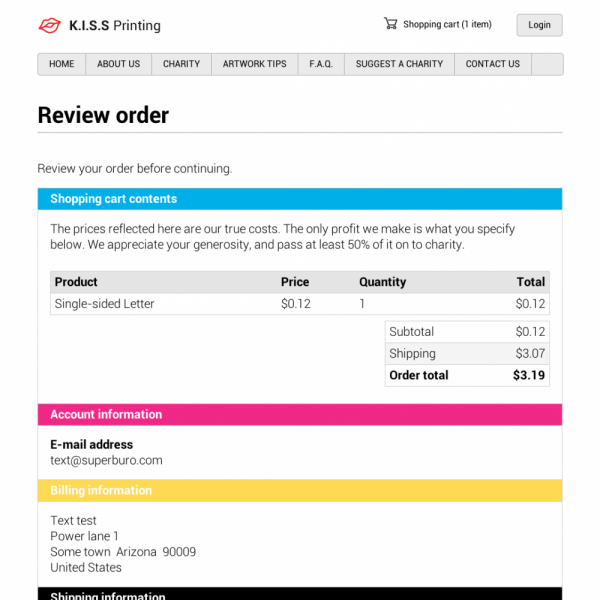Select the CHARITY menu item
Screen dimensions: 600x600
click(181, 64)
